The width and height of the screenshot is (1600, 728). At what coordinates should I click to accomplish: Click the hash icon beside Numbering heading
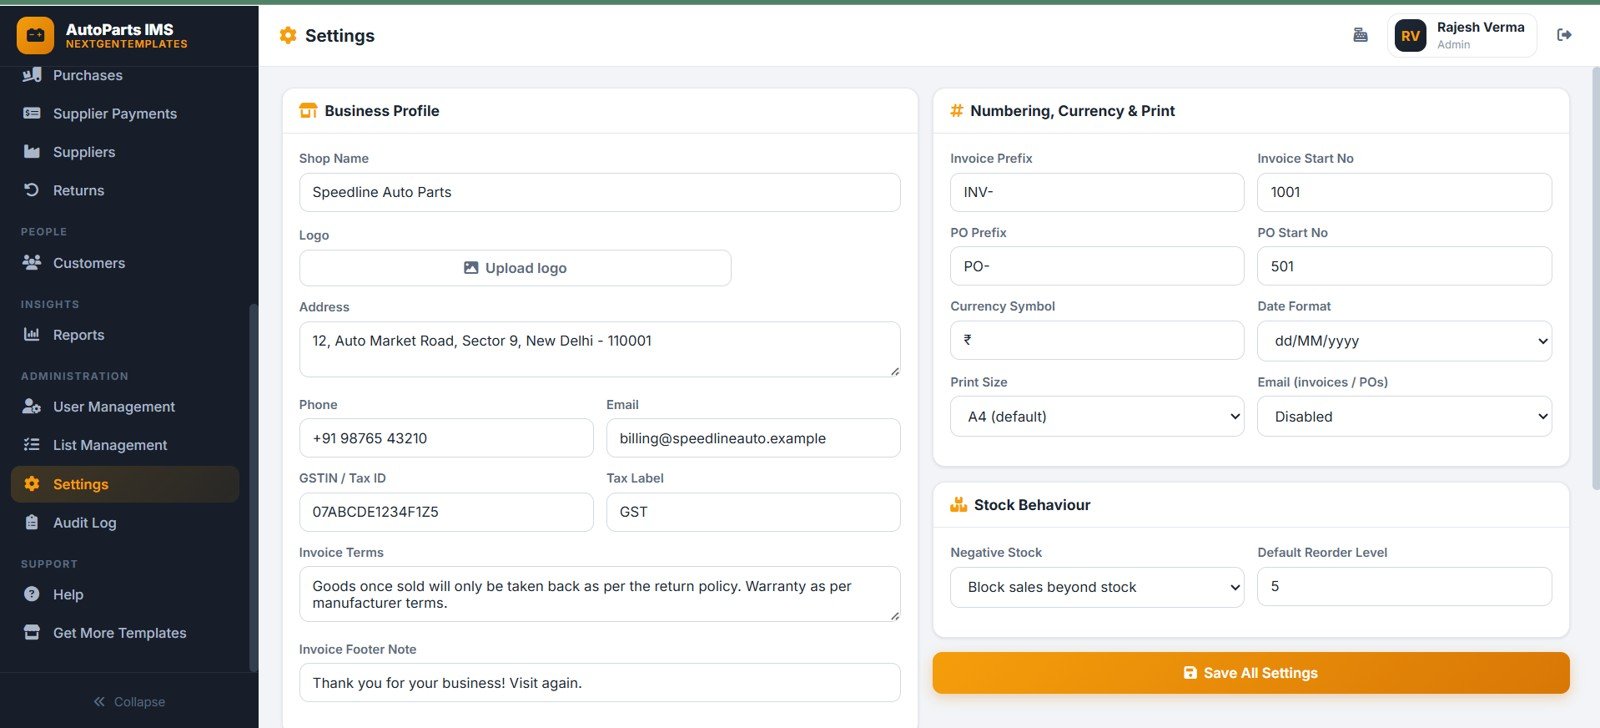(x=957, y=111)
